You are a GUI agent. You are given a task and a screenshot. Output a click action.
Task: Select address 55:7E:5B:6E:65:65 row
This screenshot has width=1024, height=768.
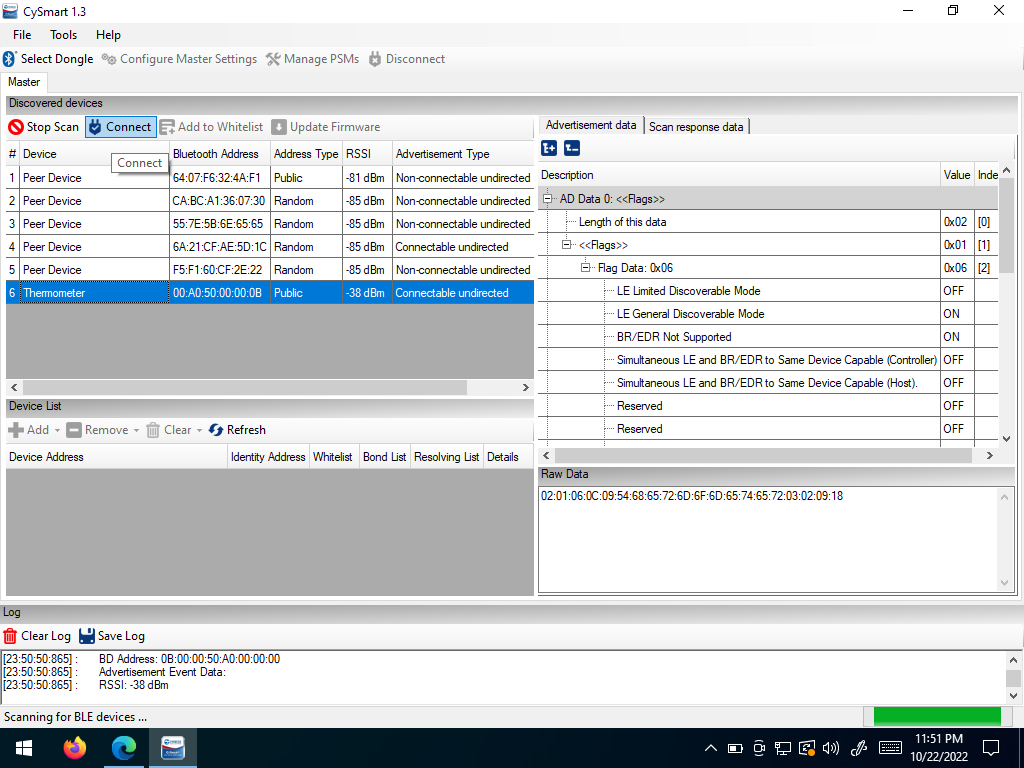(x=270, y=223)
